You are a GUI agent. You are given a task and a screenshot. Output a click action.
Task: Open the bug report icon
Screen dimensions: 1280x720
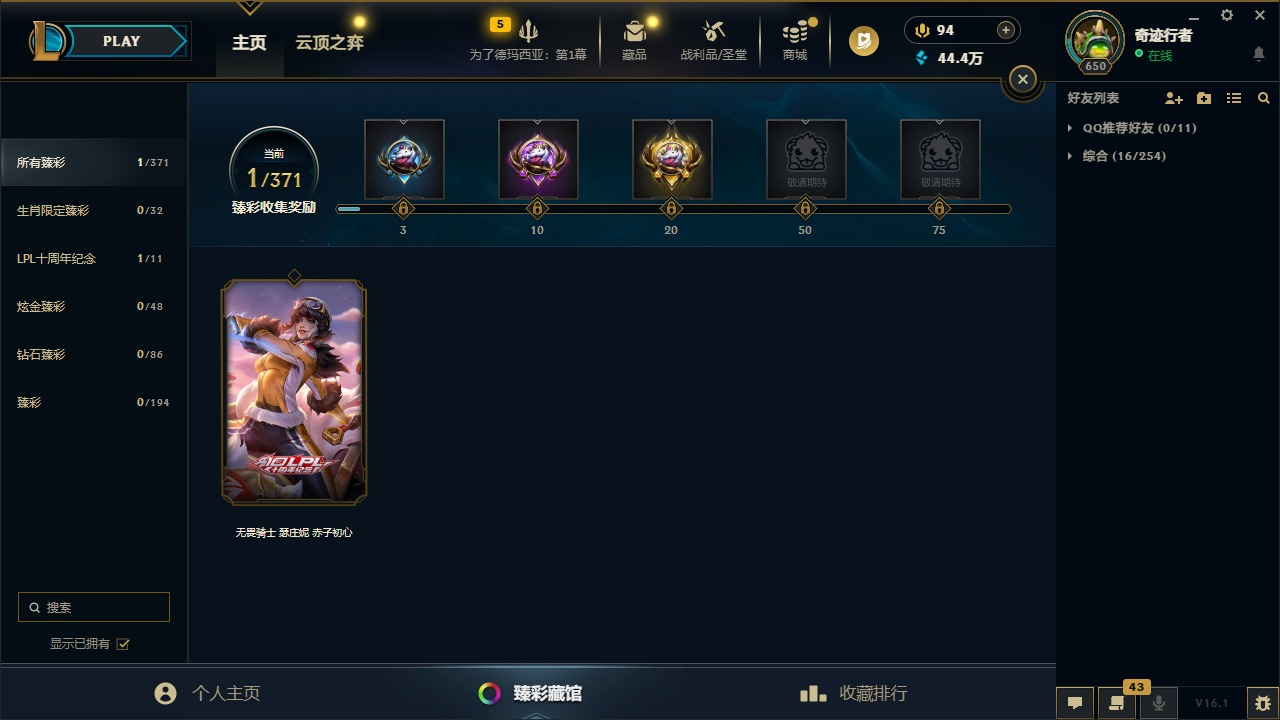[x=1263, y=703]
